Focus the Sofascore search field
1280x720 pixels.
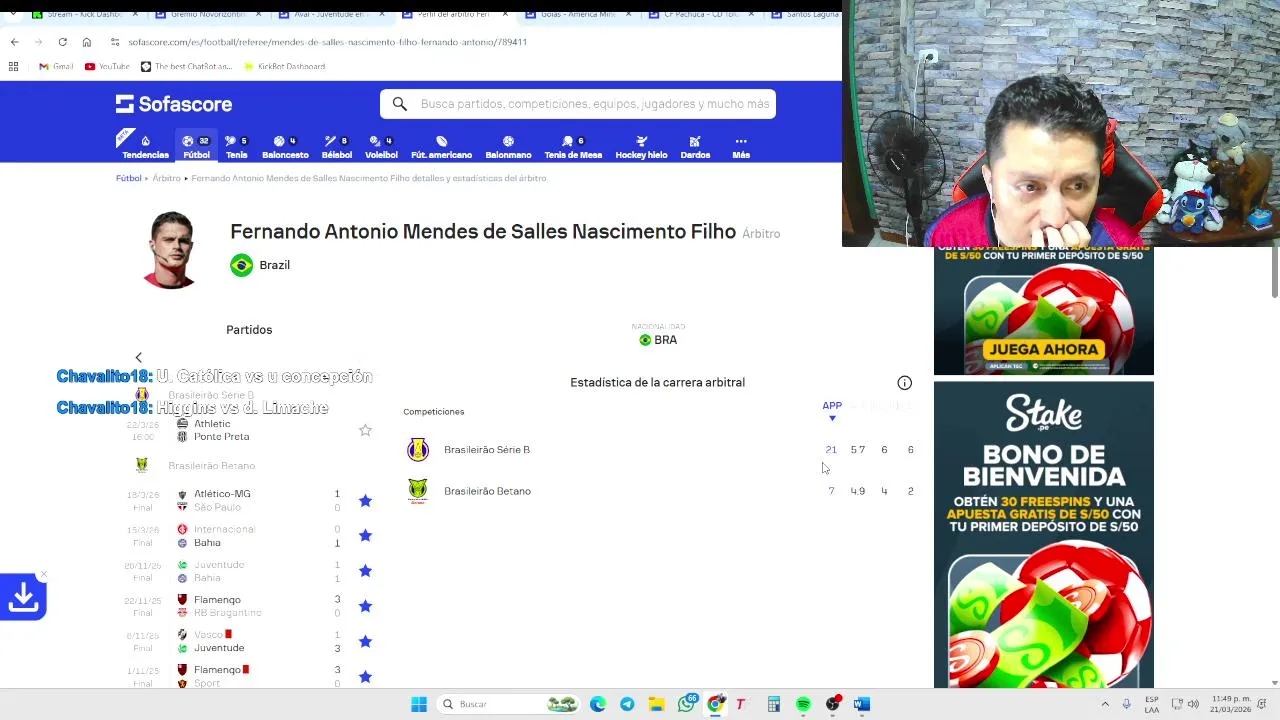(x=578, y=104)
